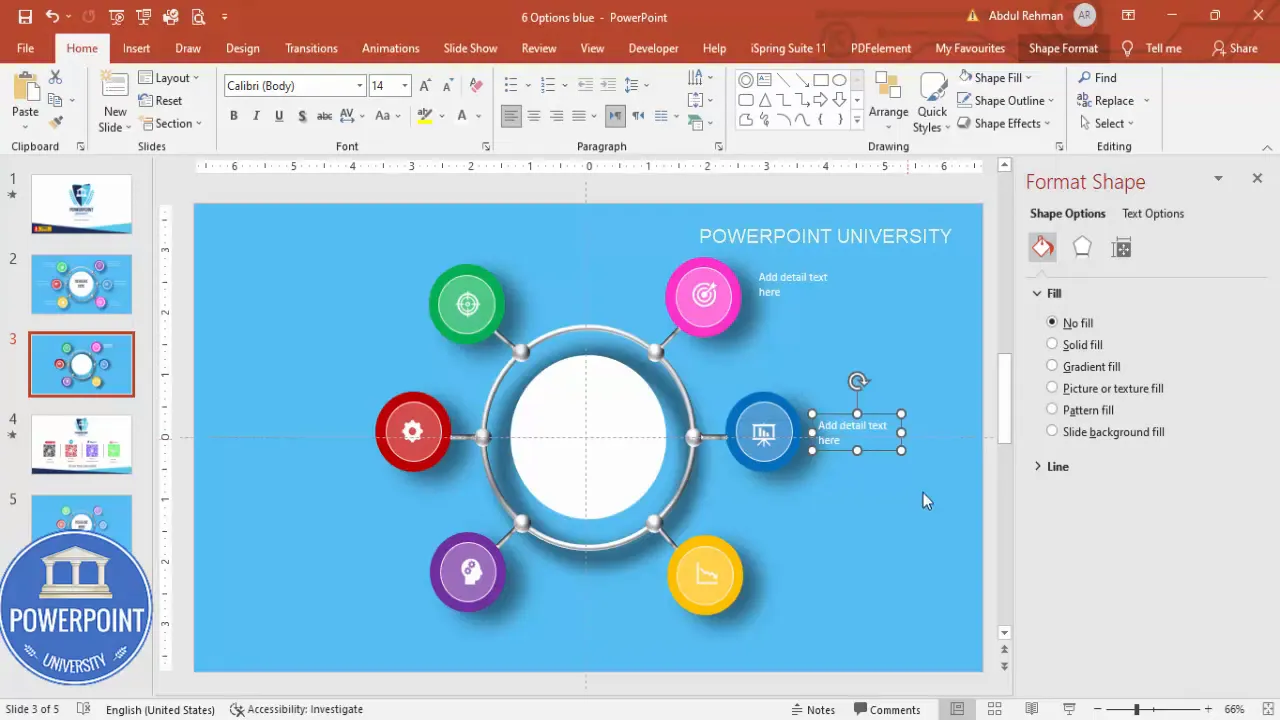Toggle Bold formatting
The height and width of the screenshot is (720, 1280).
tap(234, 116)
